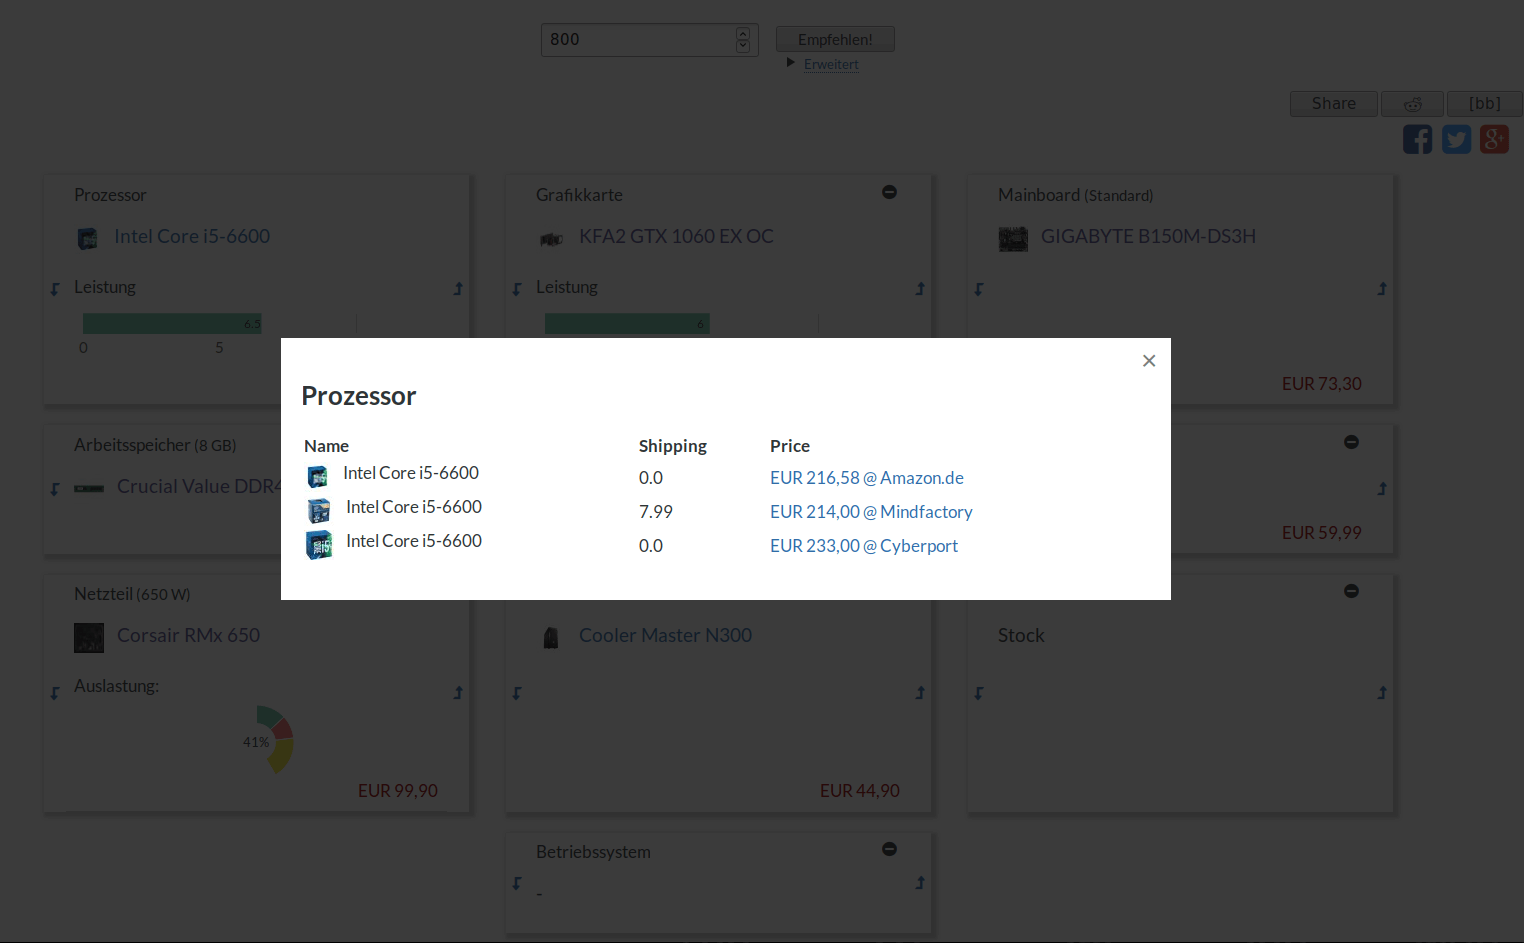Viewport: 1524px width, 943px height.
Task: Click the Grafikkarte Leistung performance bar
Action: pos(627,324)
